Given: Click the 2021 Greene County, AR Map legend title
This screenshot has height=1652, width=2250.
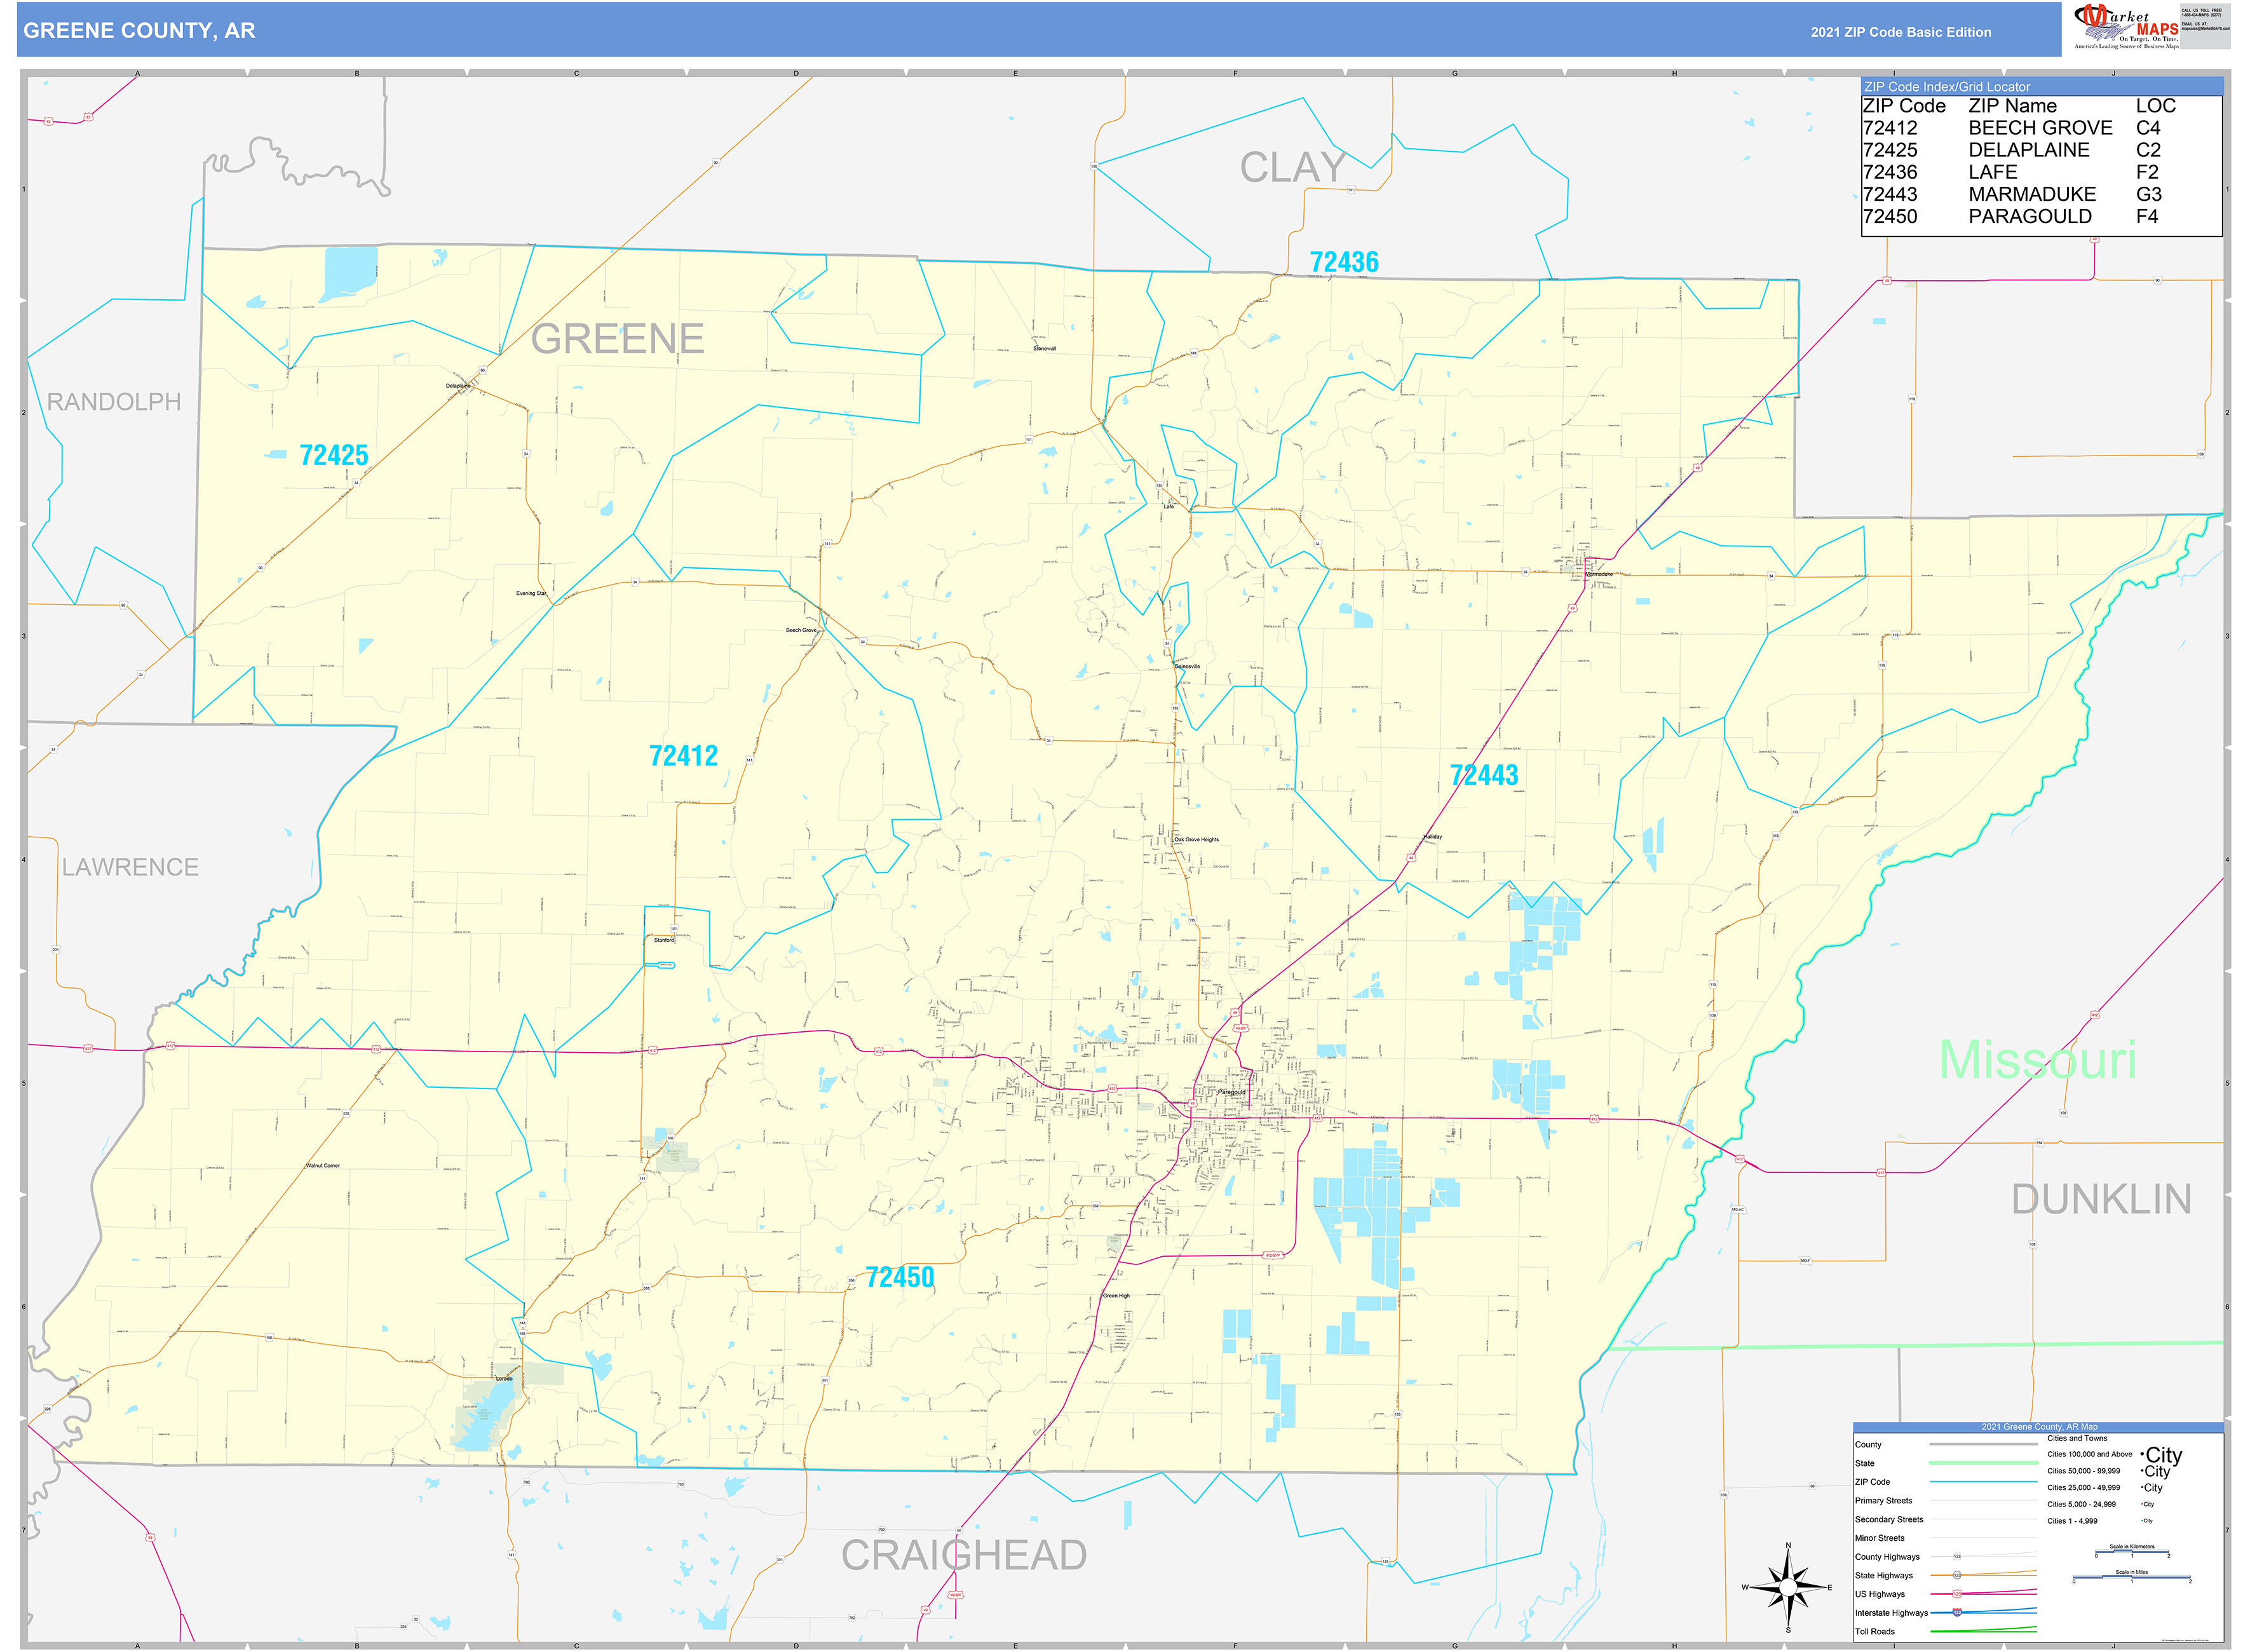Looking at the screenshot, I should [2039, 1427].
